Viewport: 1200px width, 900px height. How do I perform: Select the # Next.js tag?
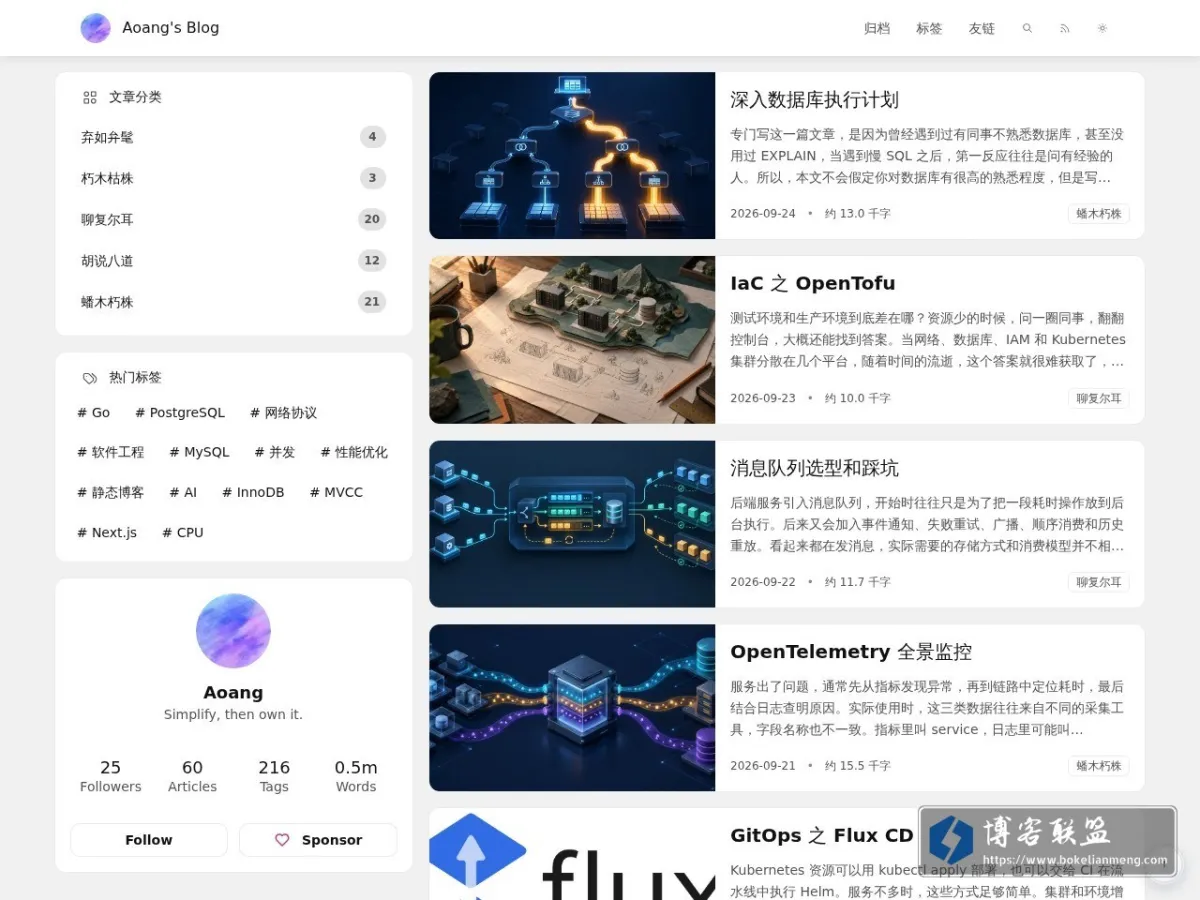(x=107, y=532)
